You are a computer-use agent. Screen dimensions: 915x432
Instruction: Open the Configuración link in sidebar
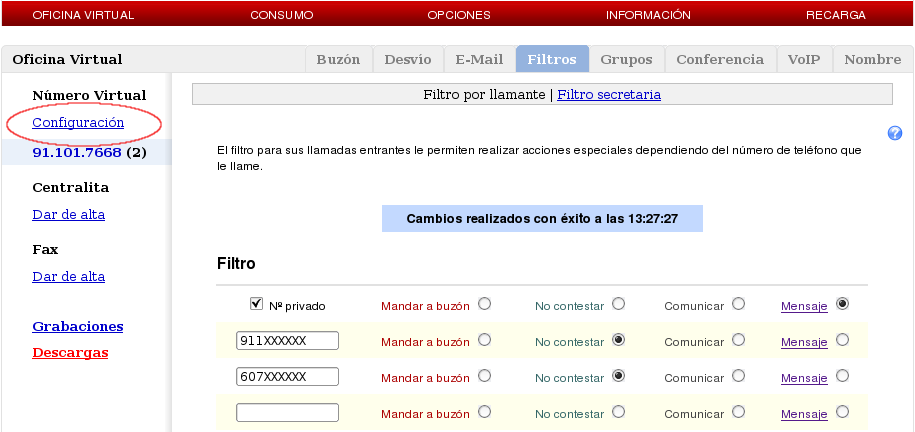click(x=78, y=122)
